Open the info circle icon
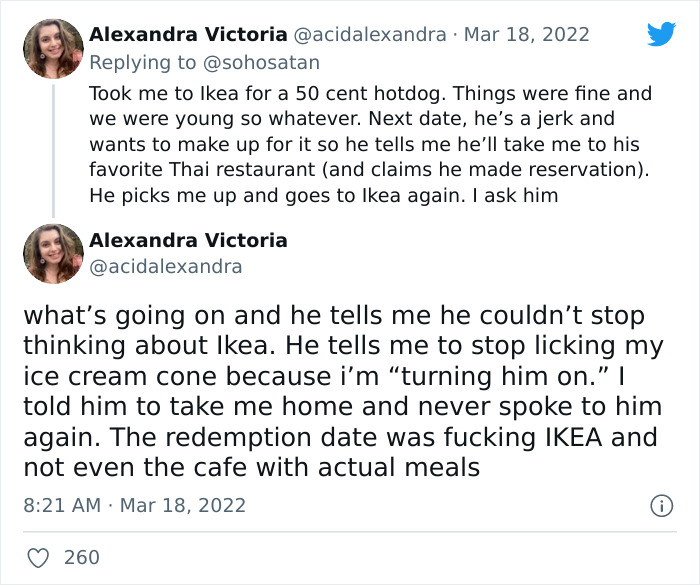Screen dimensions: 700x585 661,506
